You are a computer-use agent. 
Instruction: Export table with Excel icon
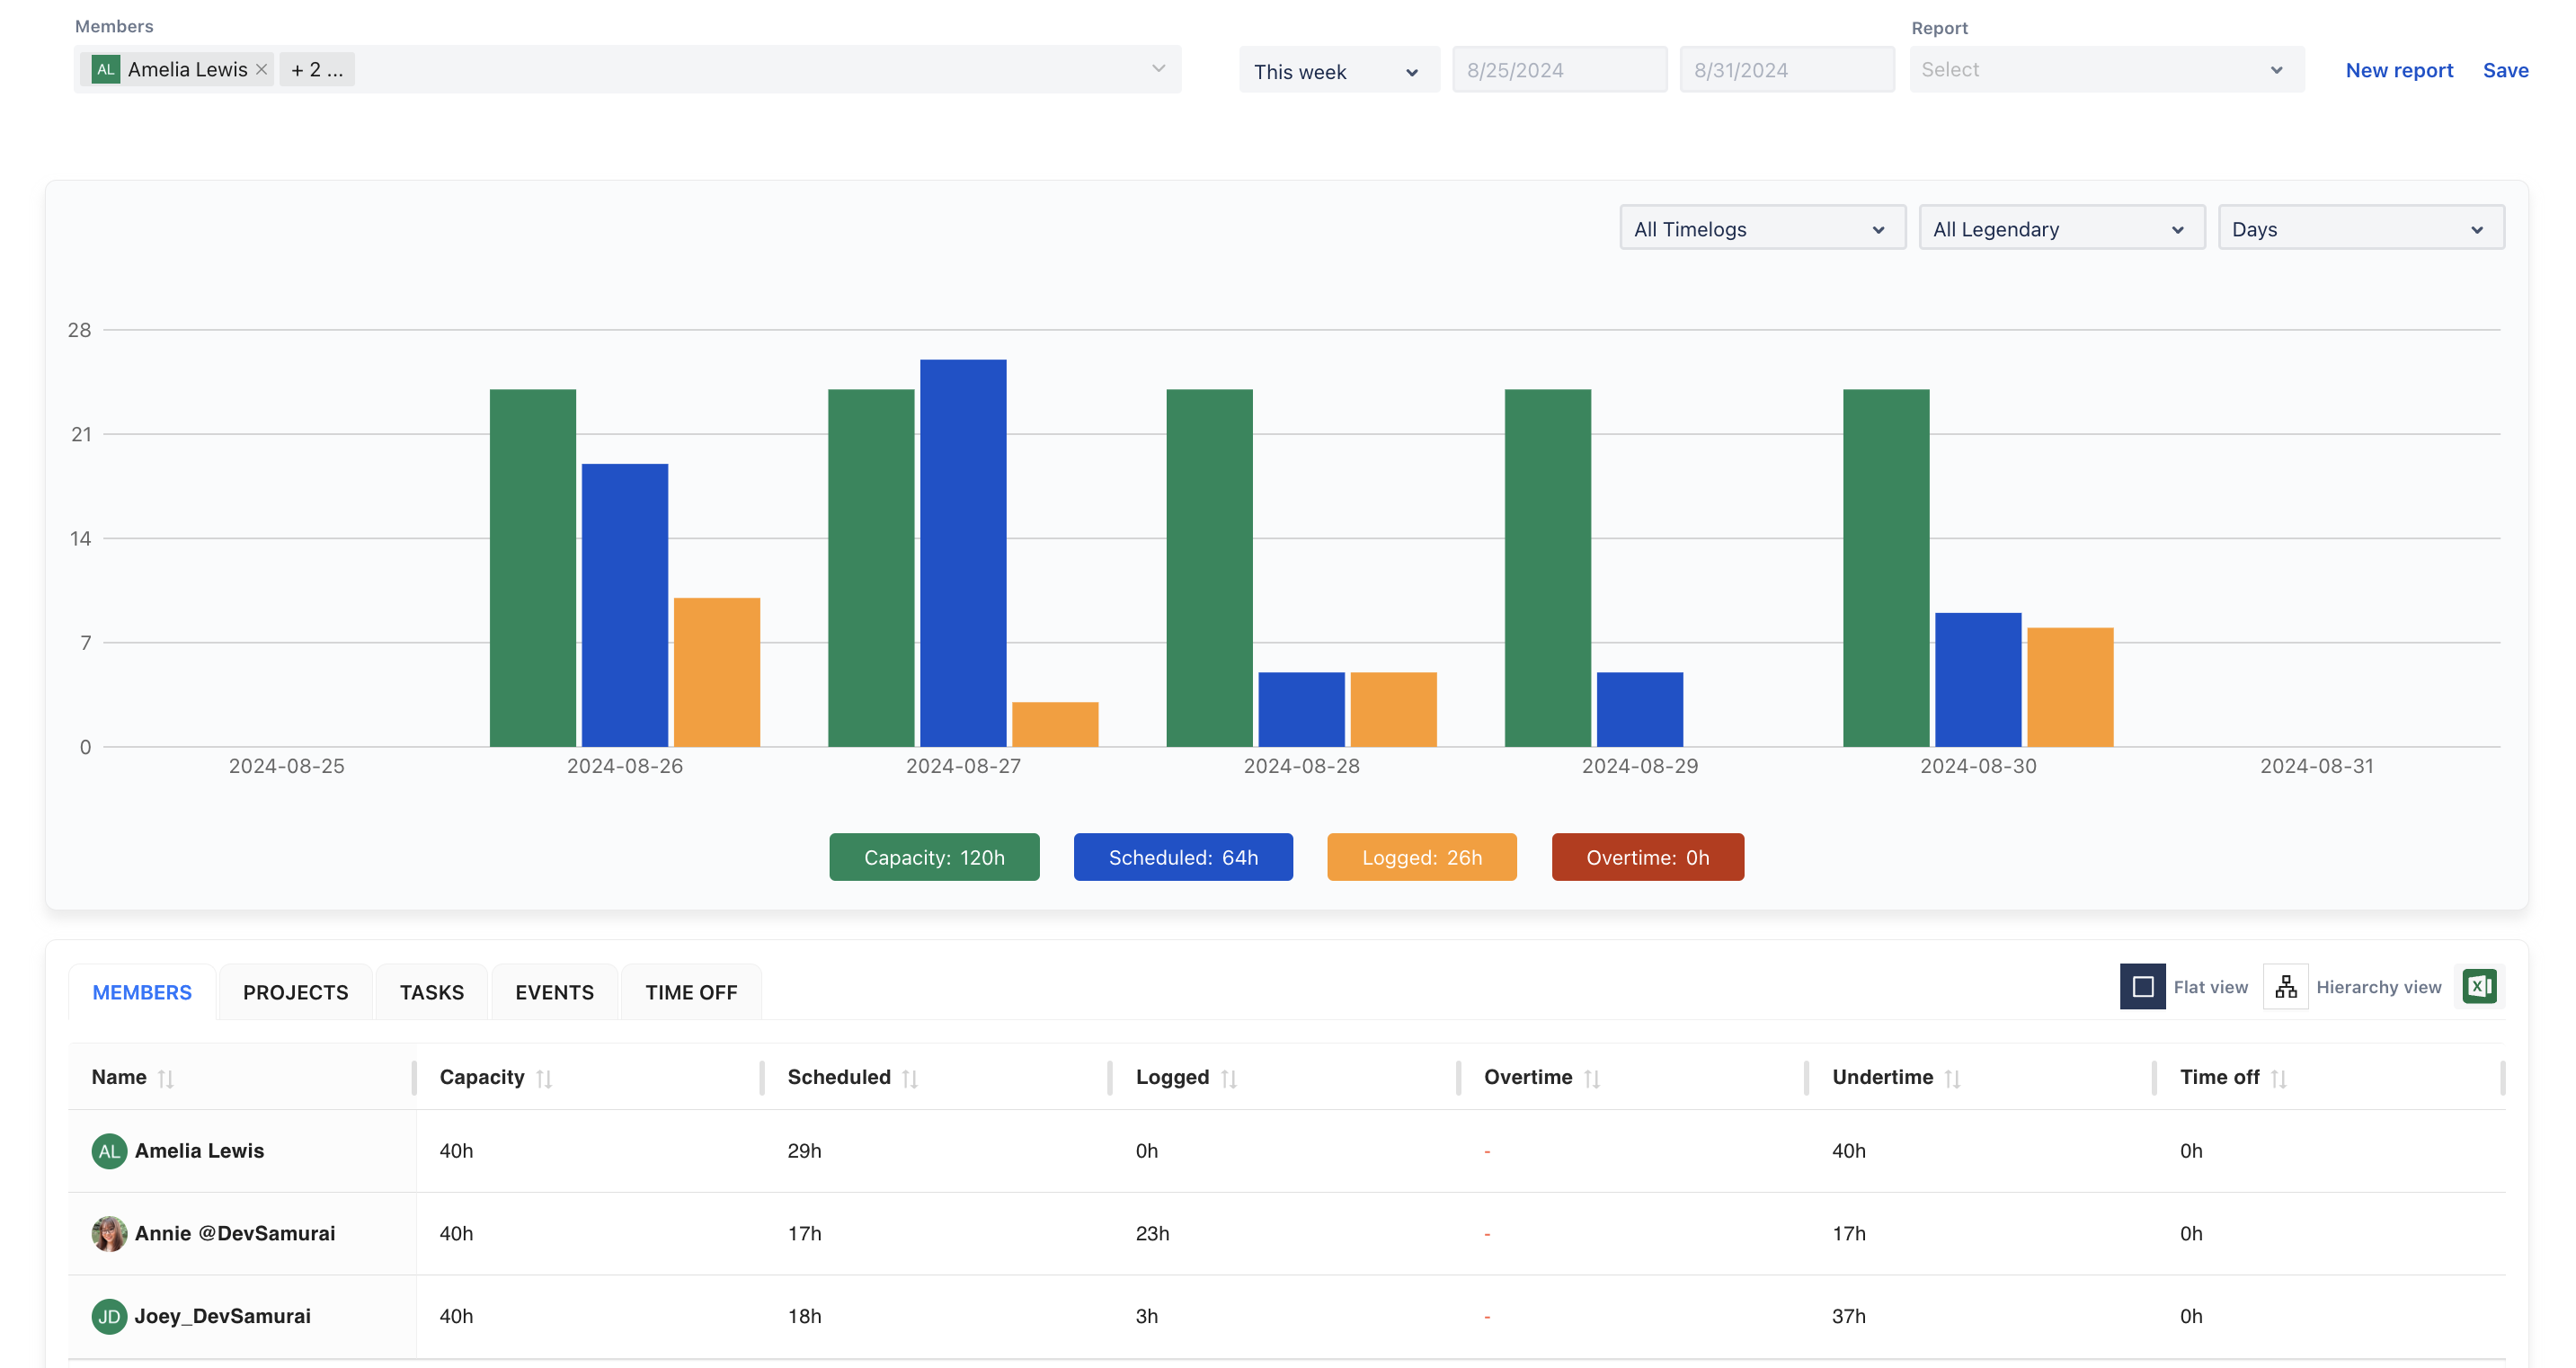tap(2479, 987)
